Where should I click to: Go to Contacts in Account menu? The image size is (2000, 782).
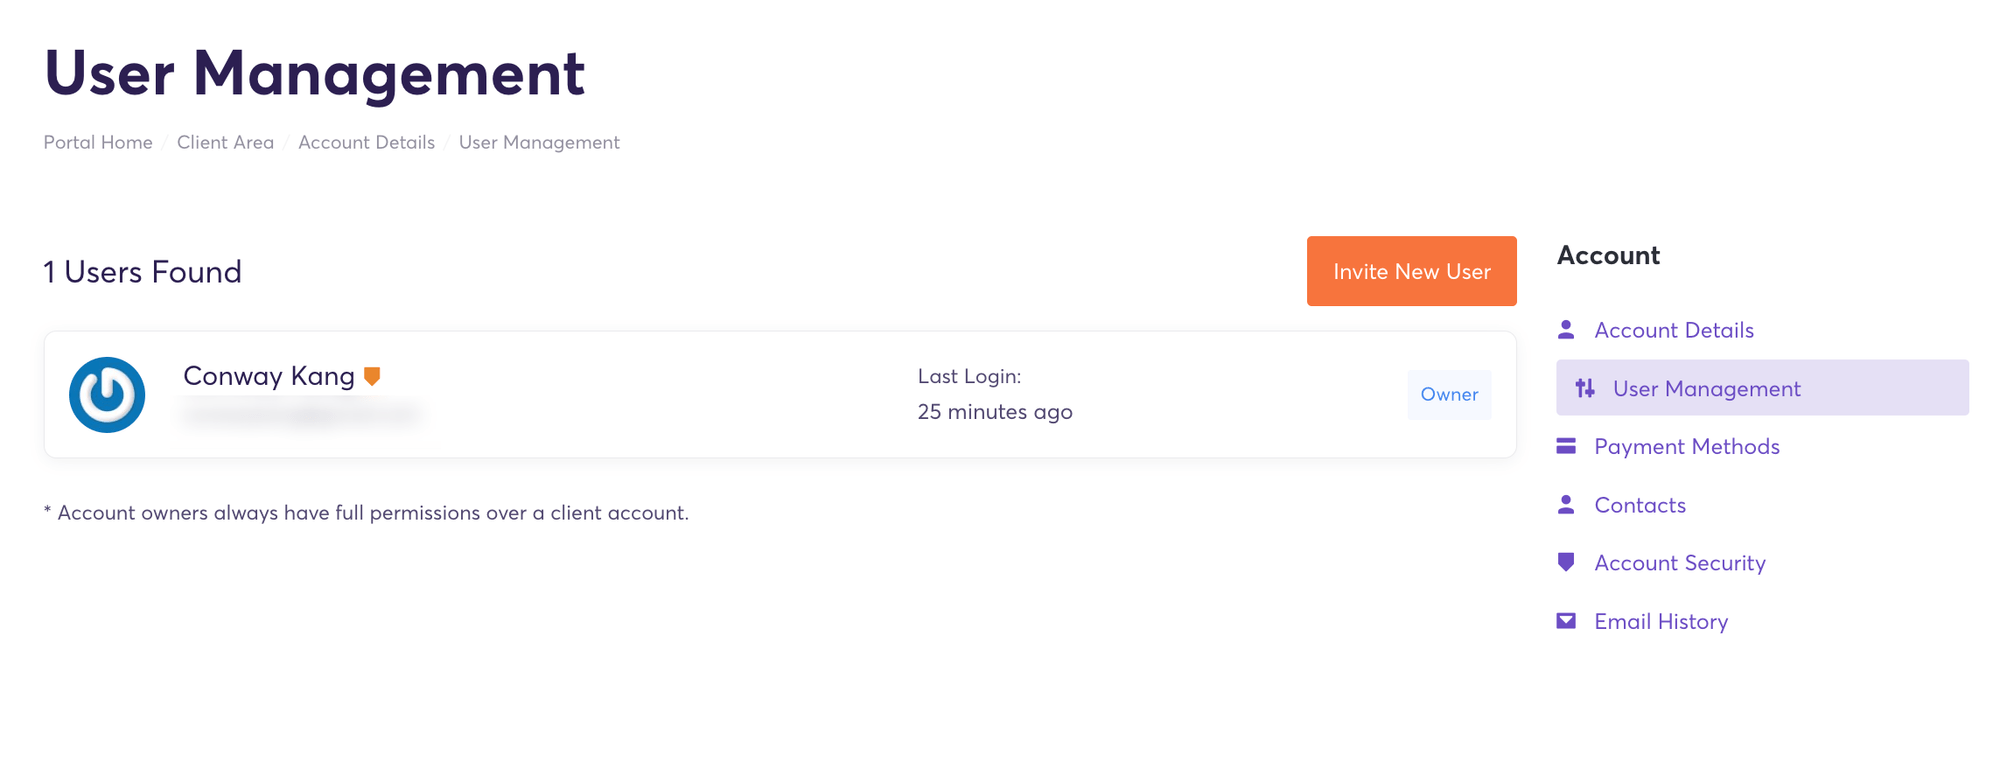(1640, 505)
